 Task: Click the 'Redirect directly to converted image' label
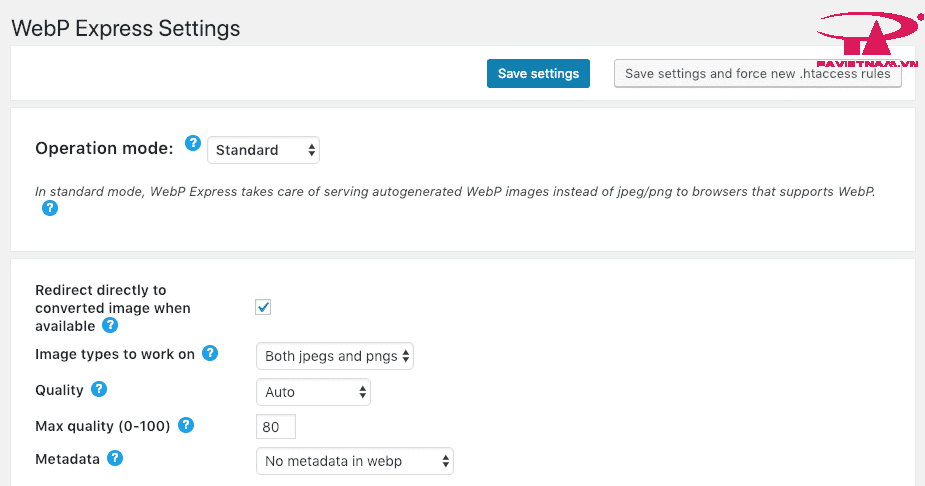113,308
